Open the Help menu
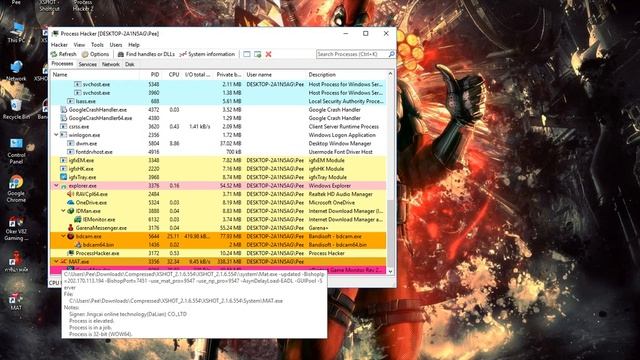This screenshot has width=640, height=360. click(x=134, y=44)
